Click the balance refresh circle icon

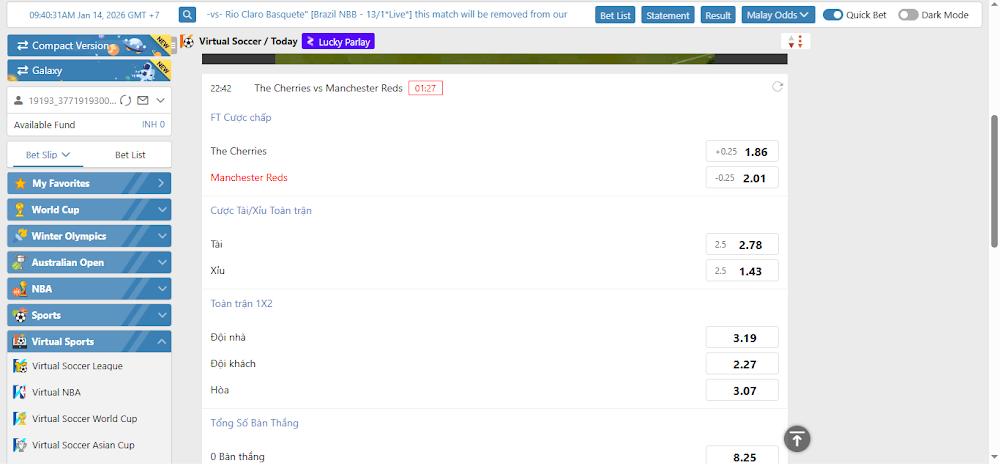click(126, 101)
